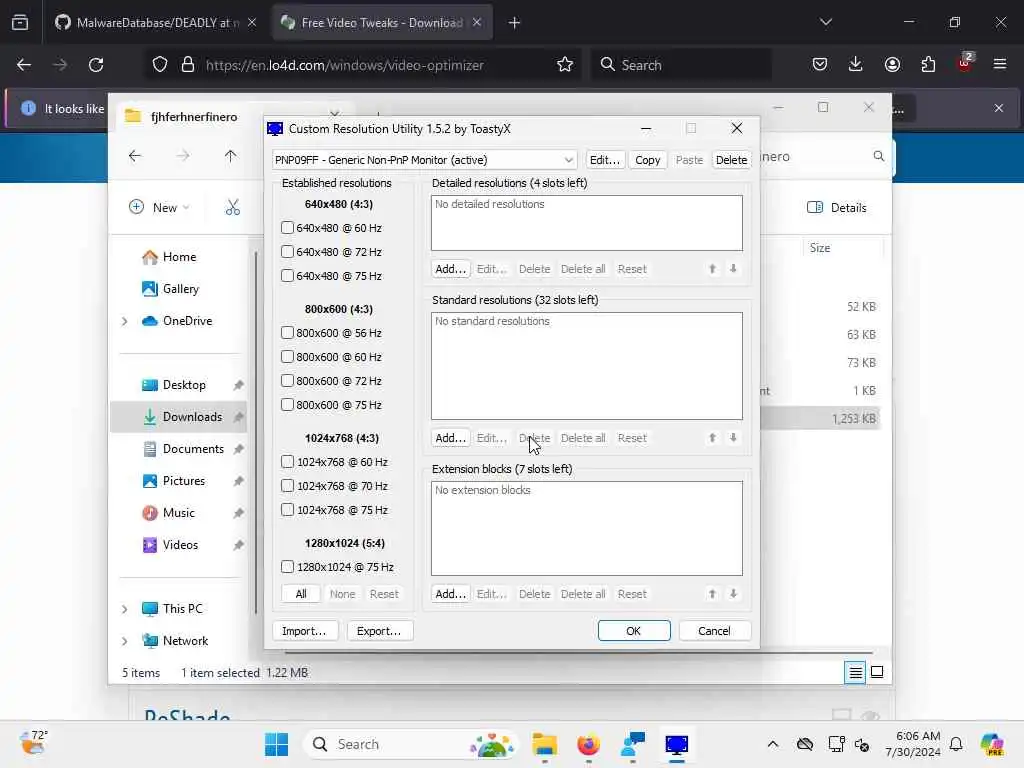The height and width of the screenshot is (768, 1024).
Task: Check 1280x1024 @ 75 Hz resolution
Action: (287, 567)
